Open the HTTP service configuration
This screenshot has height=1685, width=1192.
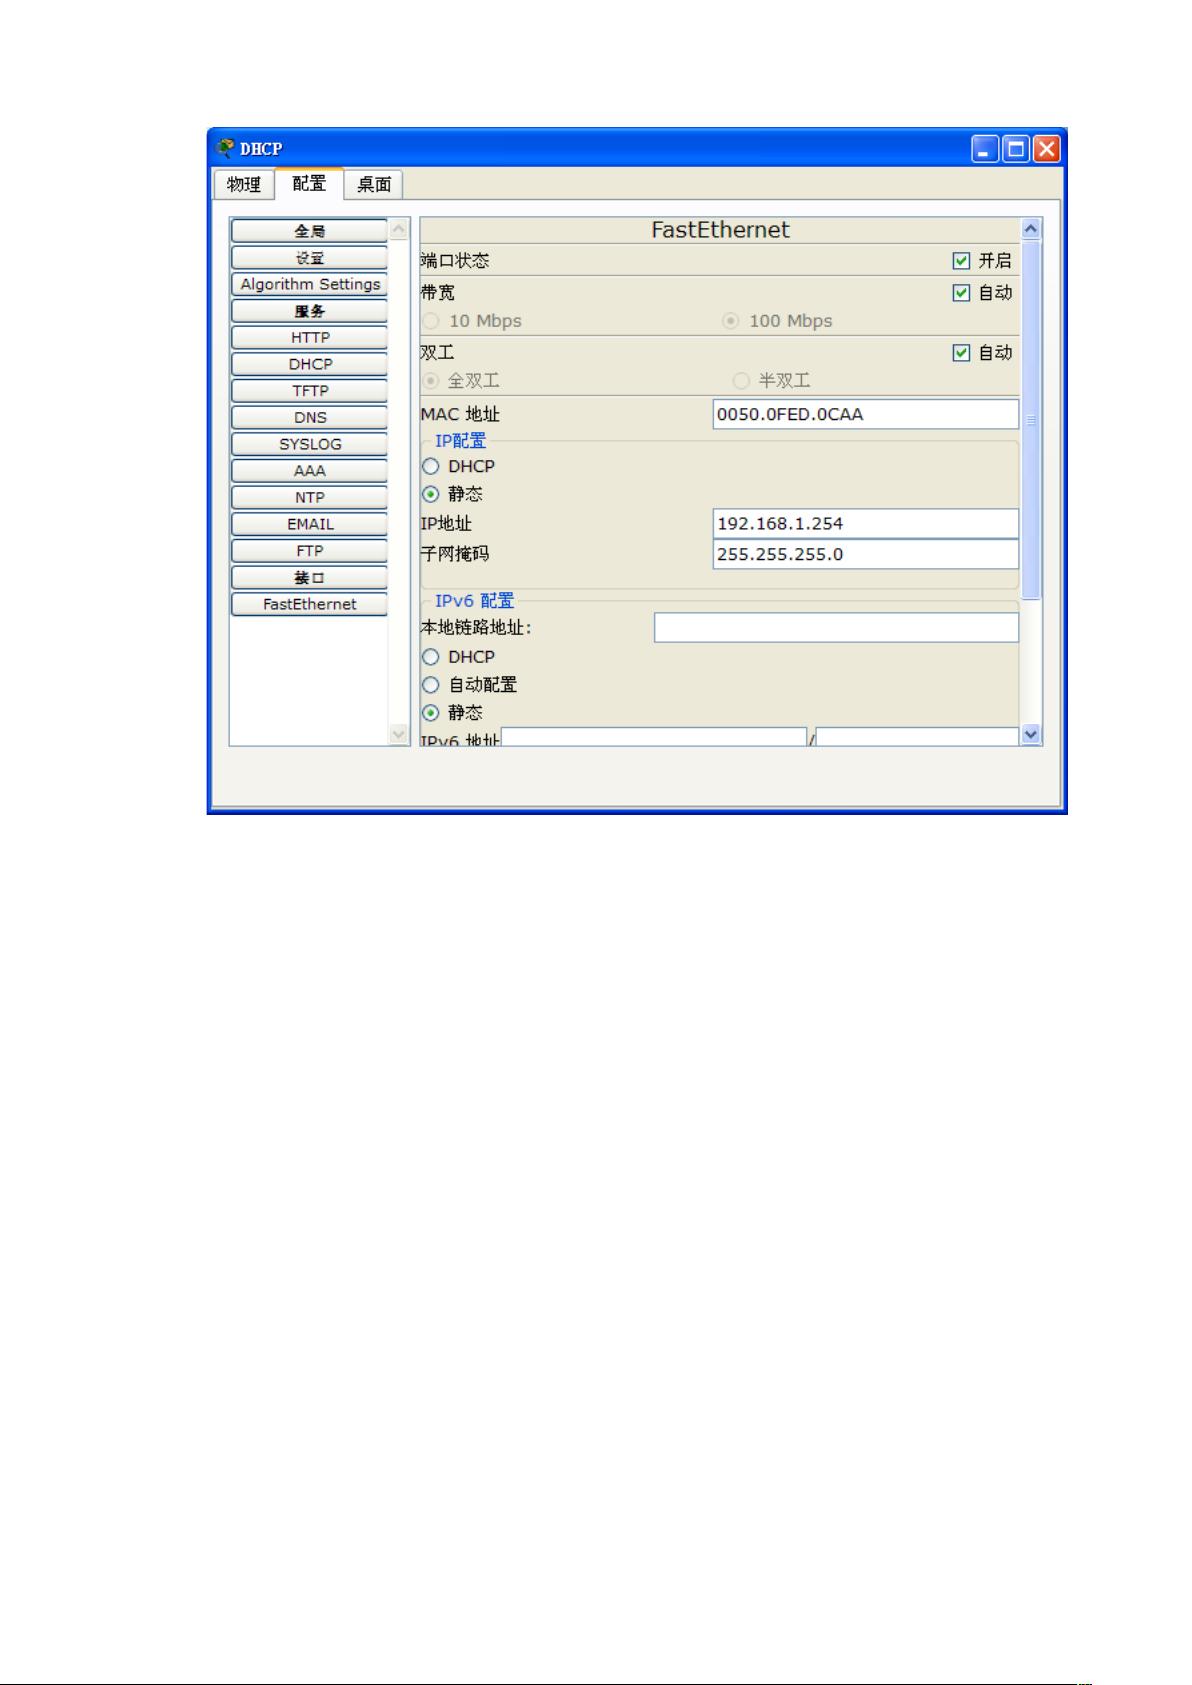tap(309, 338)
